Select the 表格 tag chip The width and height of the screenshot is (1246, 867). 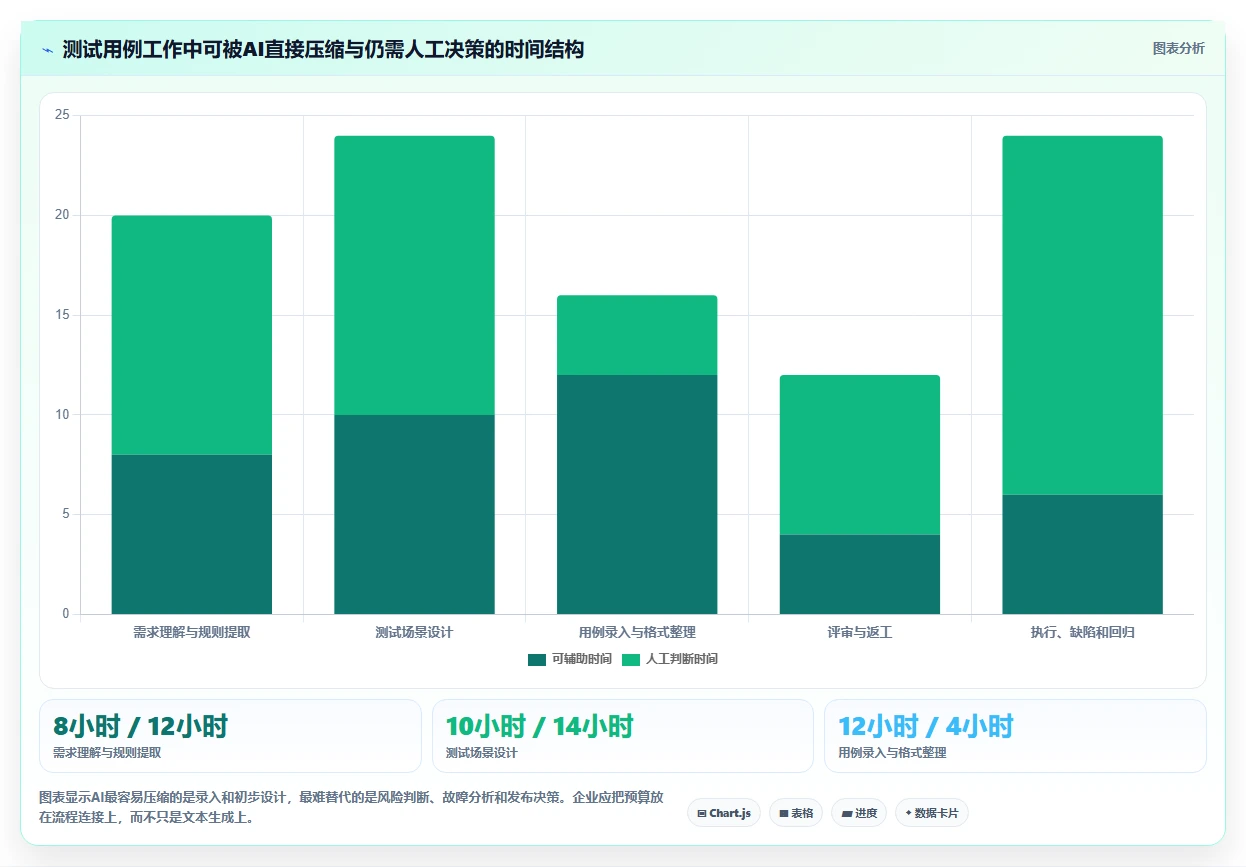(797, 813)
